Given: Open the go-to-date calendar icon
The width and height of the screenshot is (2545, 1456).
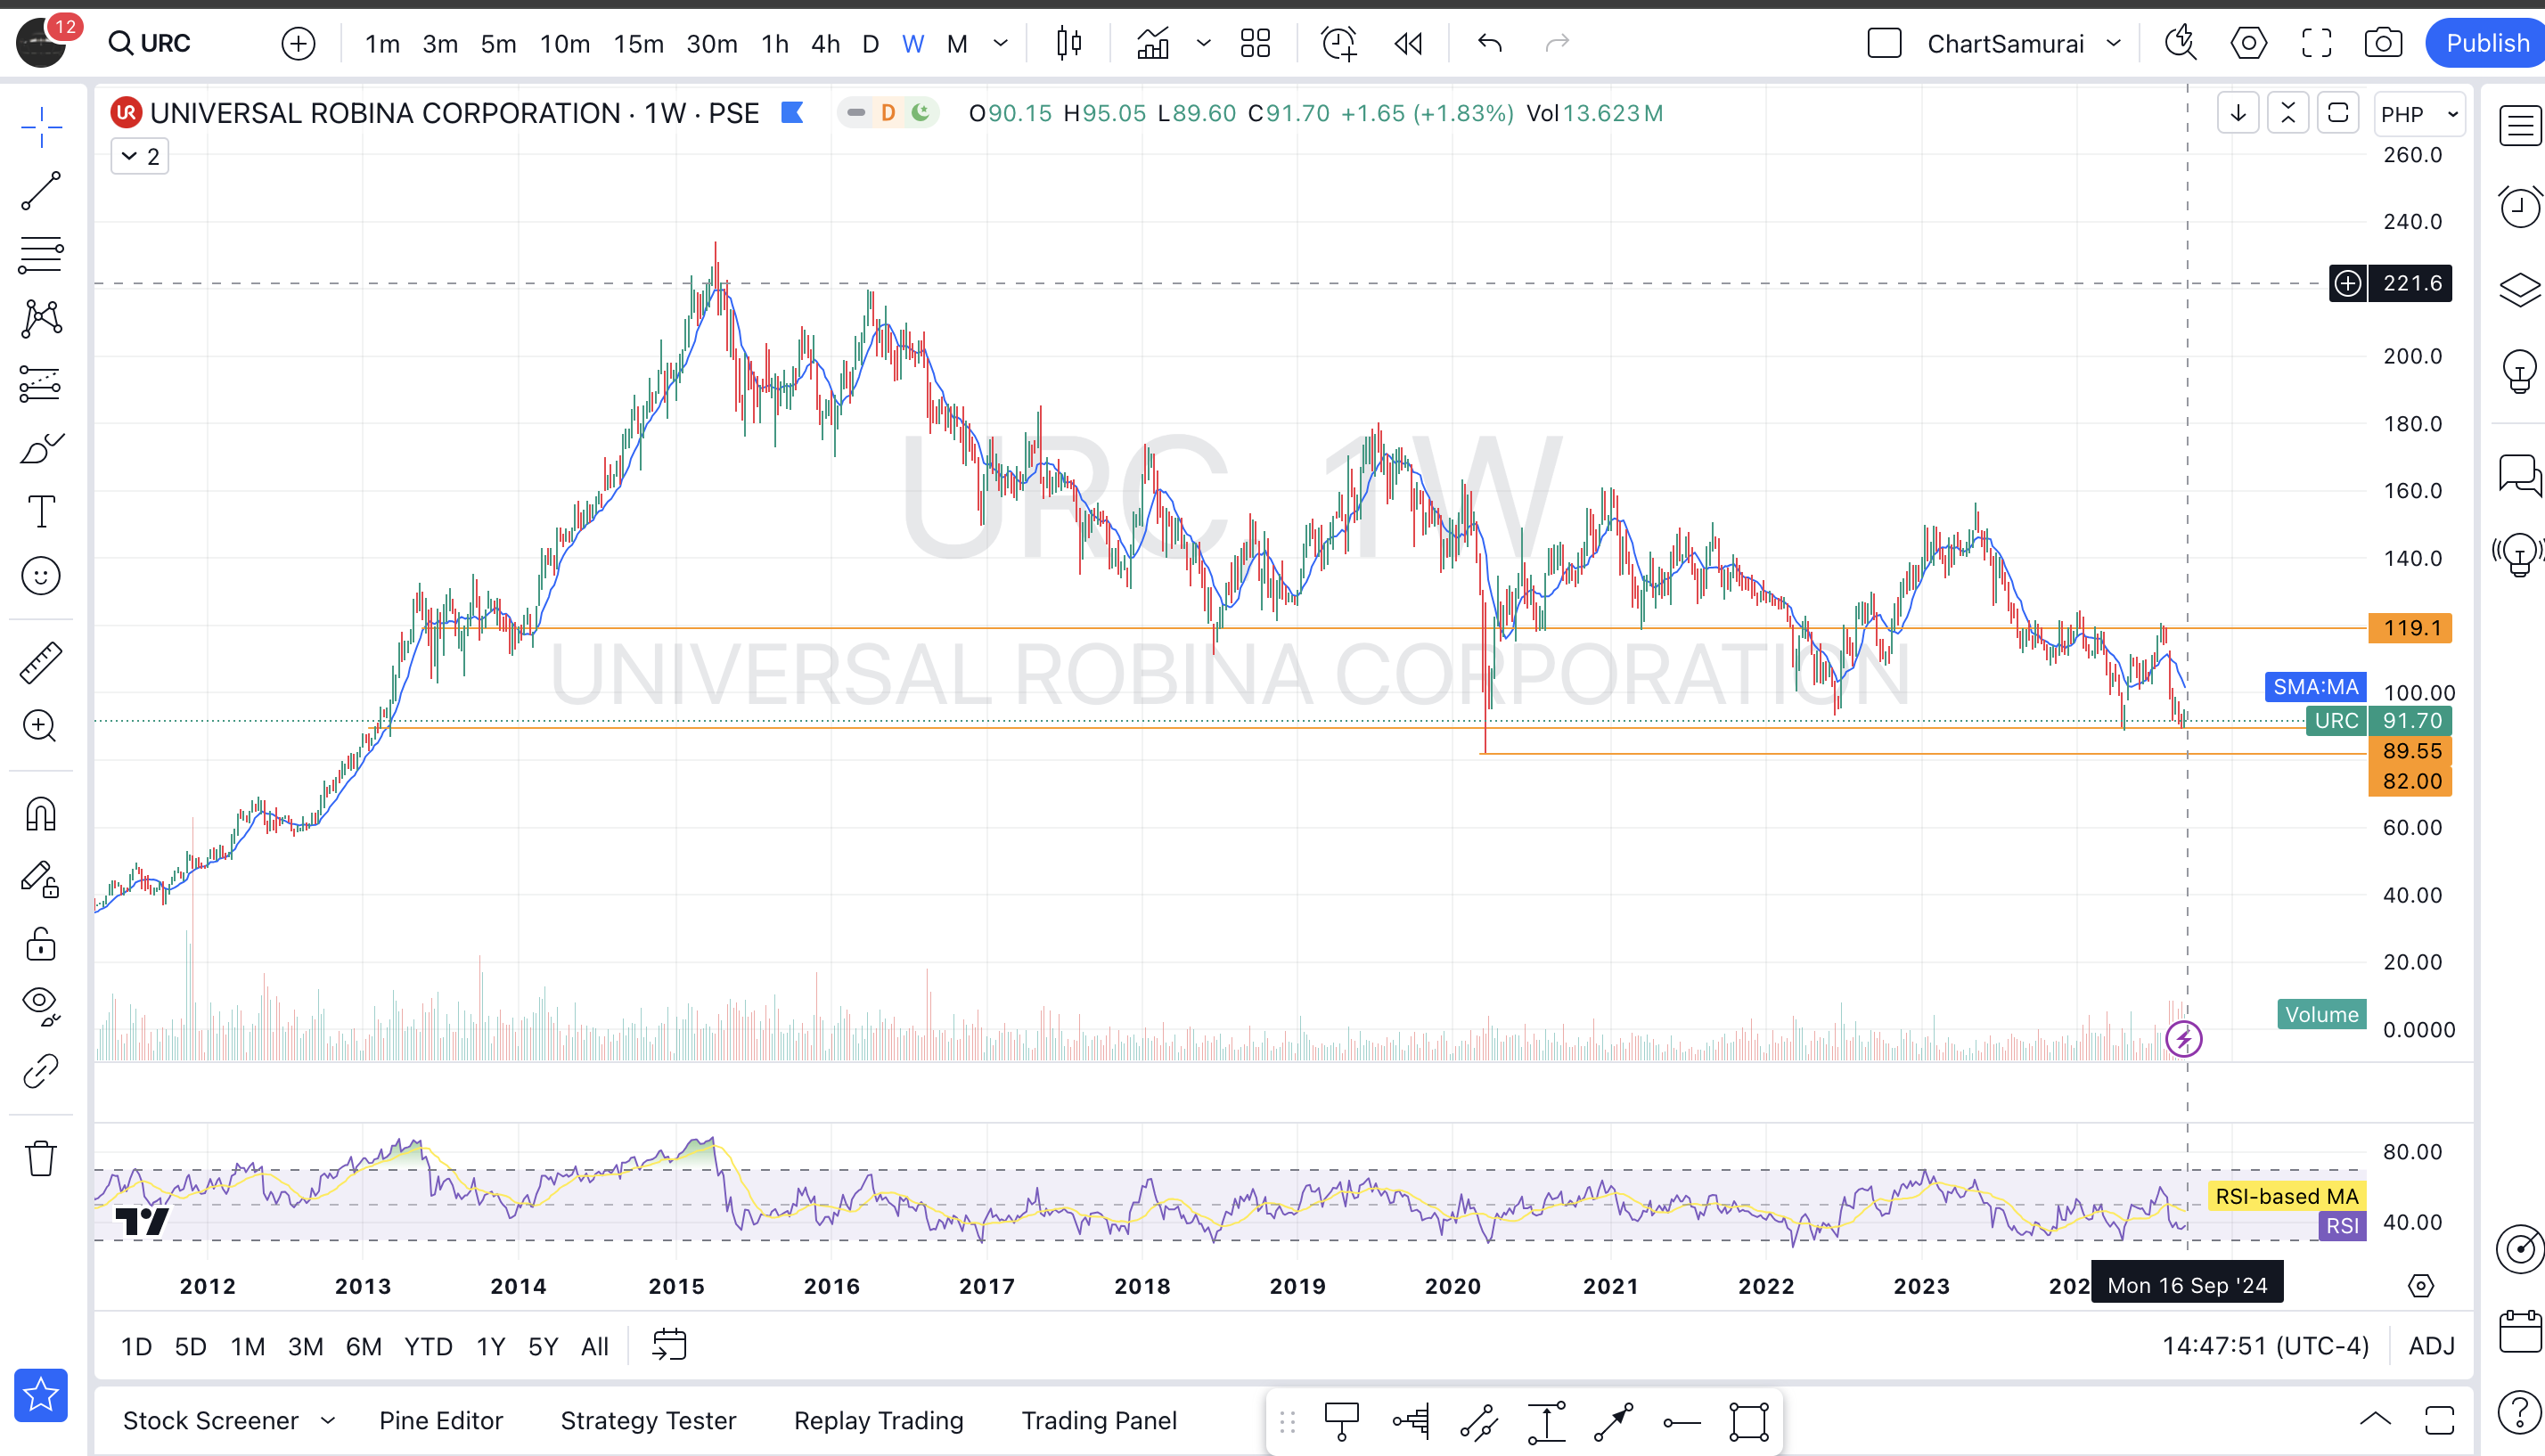Looking at the screenshot, I should coord(669,1345).
